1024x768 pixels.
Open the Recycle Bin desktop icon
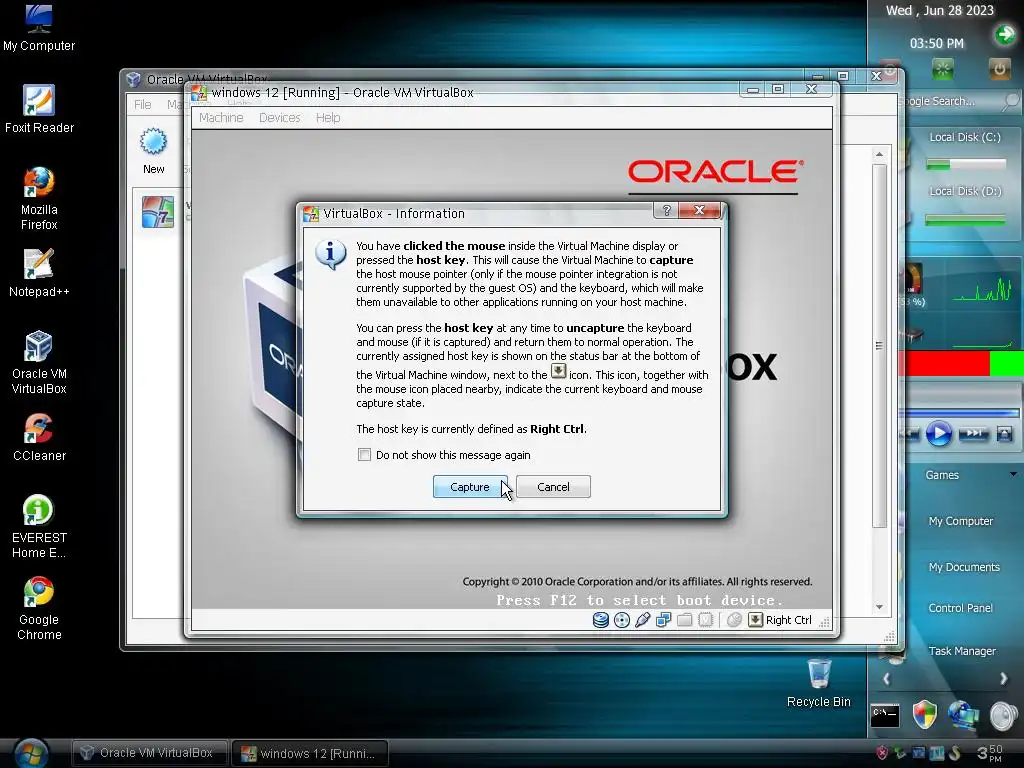(x=819, y=682)
